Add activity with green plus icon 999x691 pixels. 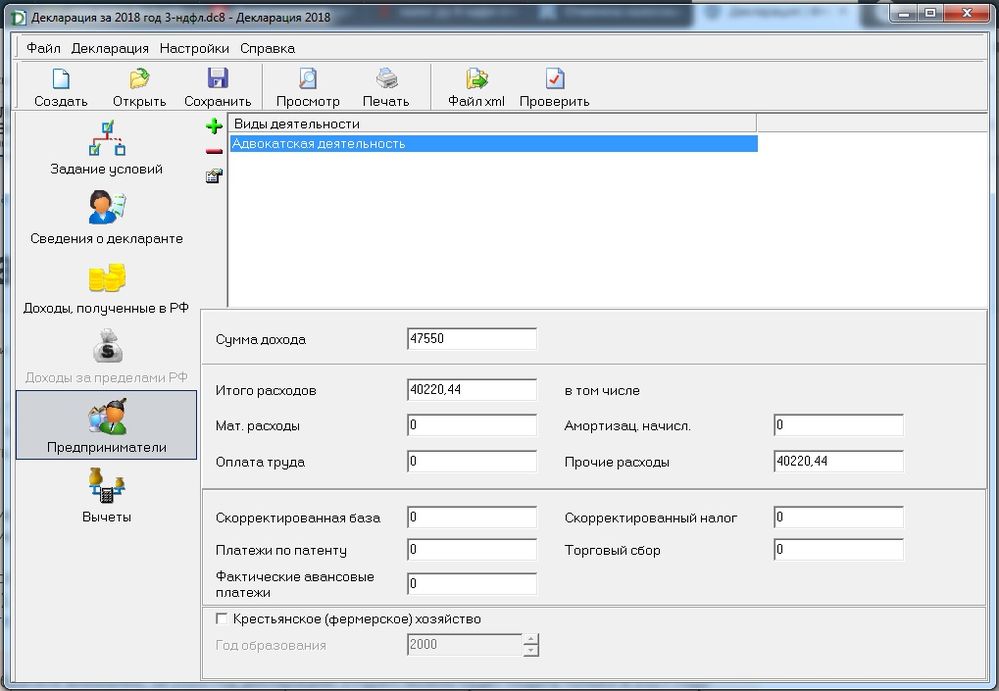pyautogui.click(x=213, y=127)
